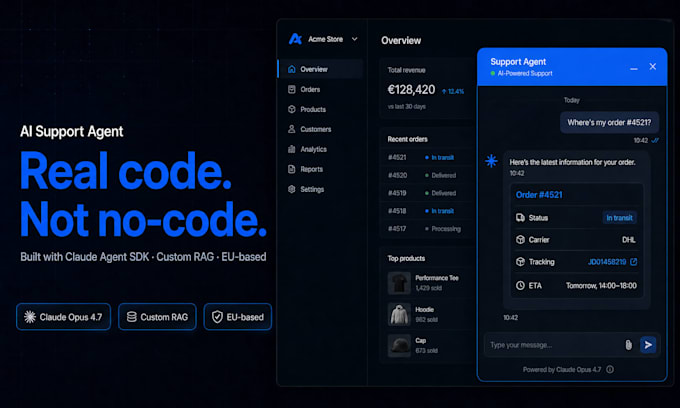Click the Claude Opus 4.7 badge
680x408 pixels.
[x=64, y=317]
